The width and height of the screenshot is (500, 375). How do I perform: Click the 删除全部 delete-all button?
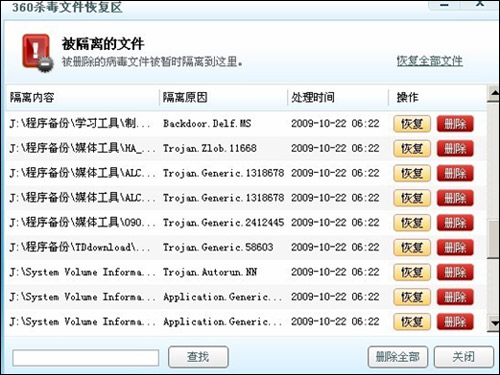[x=398, y=357]
